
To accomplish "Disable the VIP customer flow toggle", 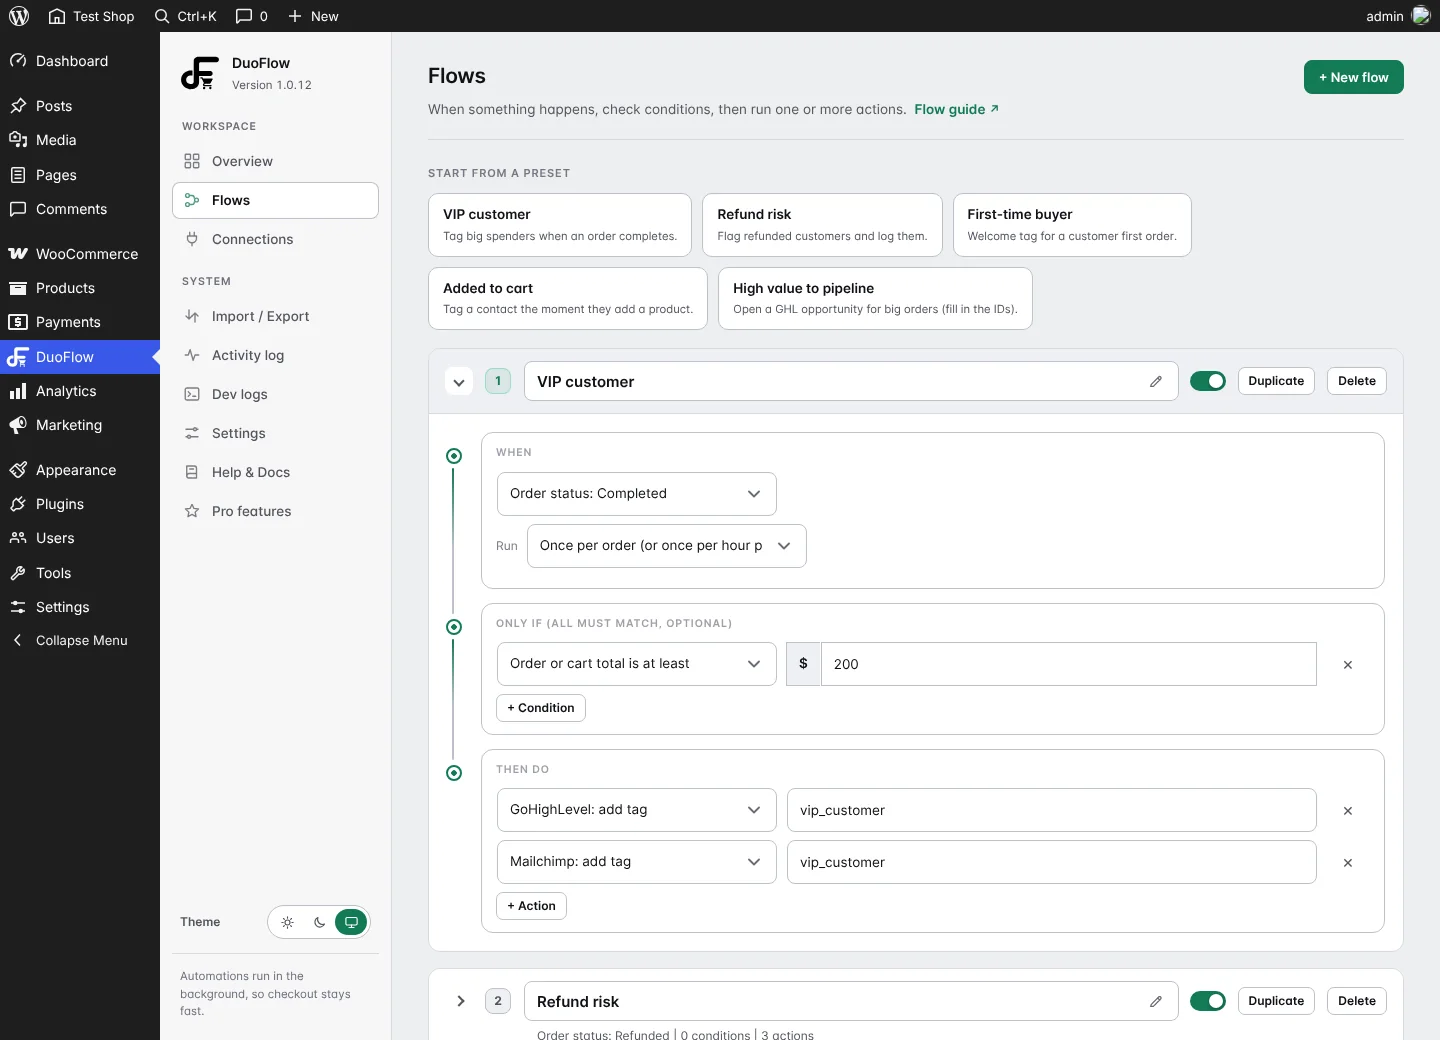I will point(1208,381).
